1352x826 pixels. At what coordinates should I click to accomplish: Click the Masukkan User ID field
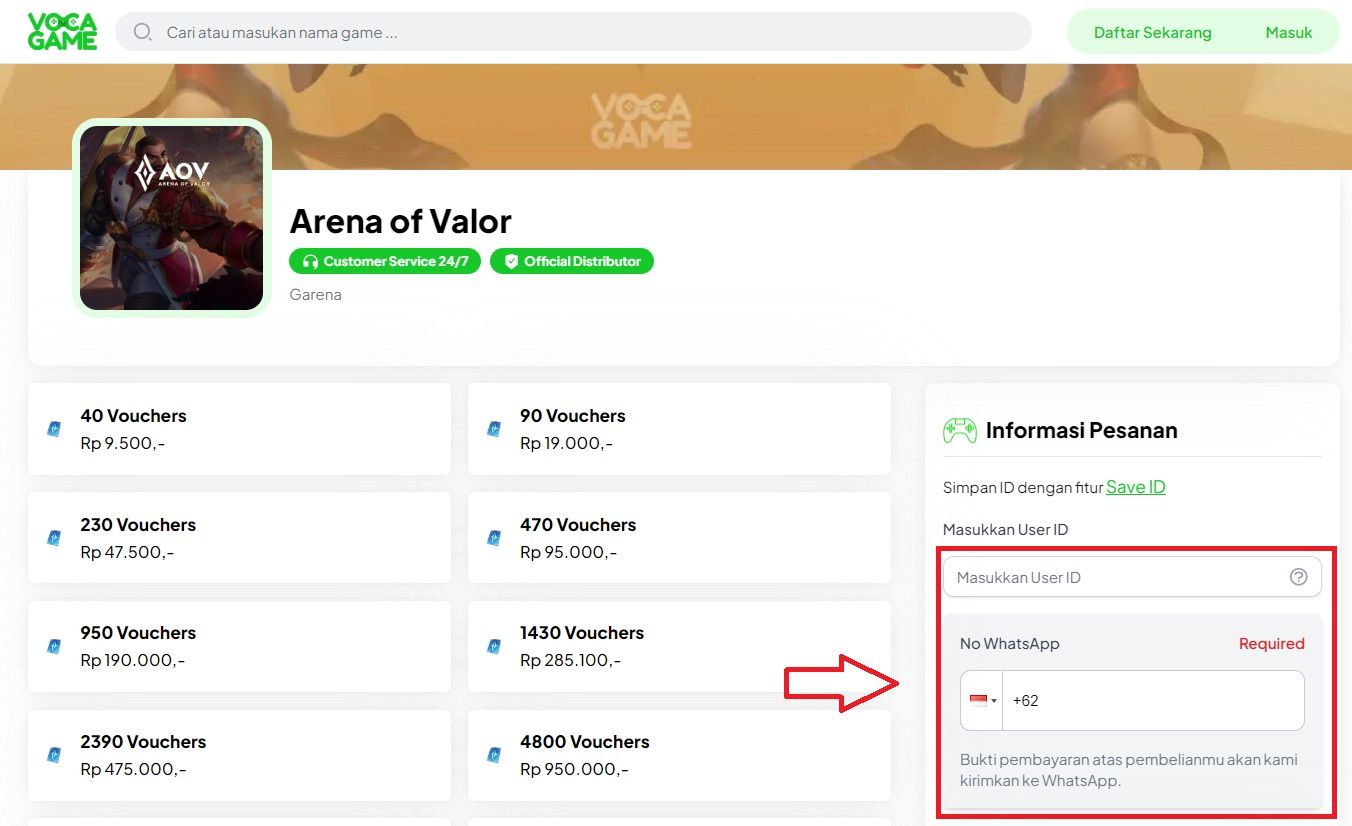[x=1132, y=577]
